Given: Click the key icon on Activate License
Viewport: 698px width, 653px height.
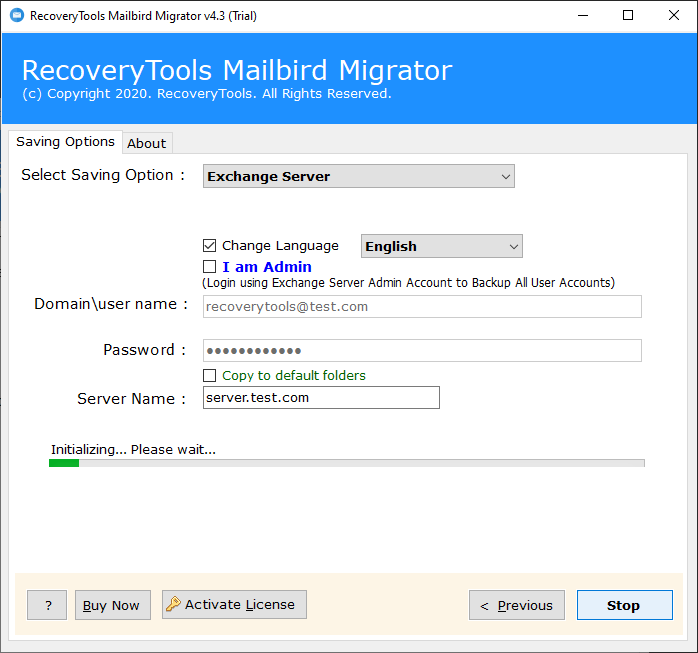Looking at the screenshot, I should [x=173, y=604].
